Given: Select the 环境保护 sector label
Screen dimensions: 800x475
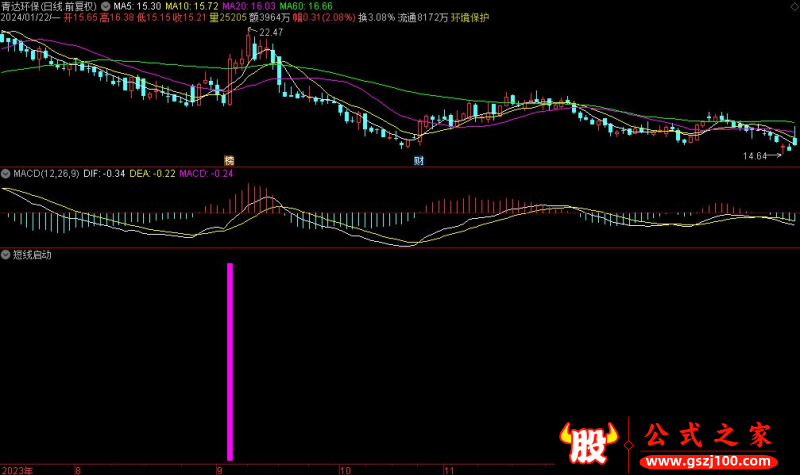Looking at the screenshot, I should pos(471,19).
